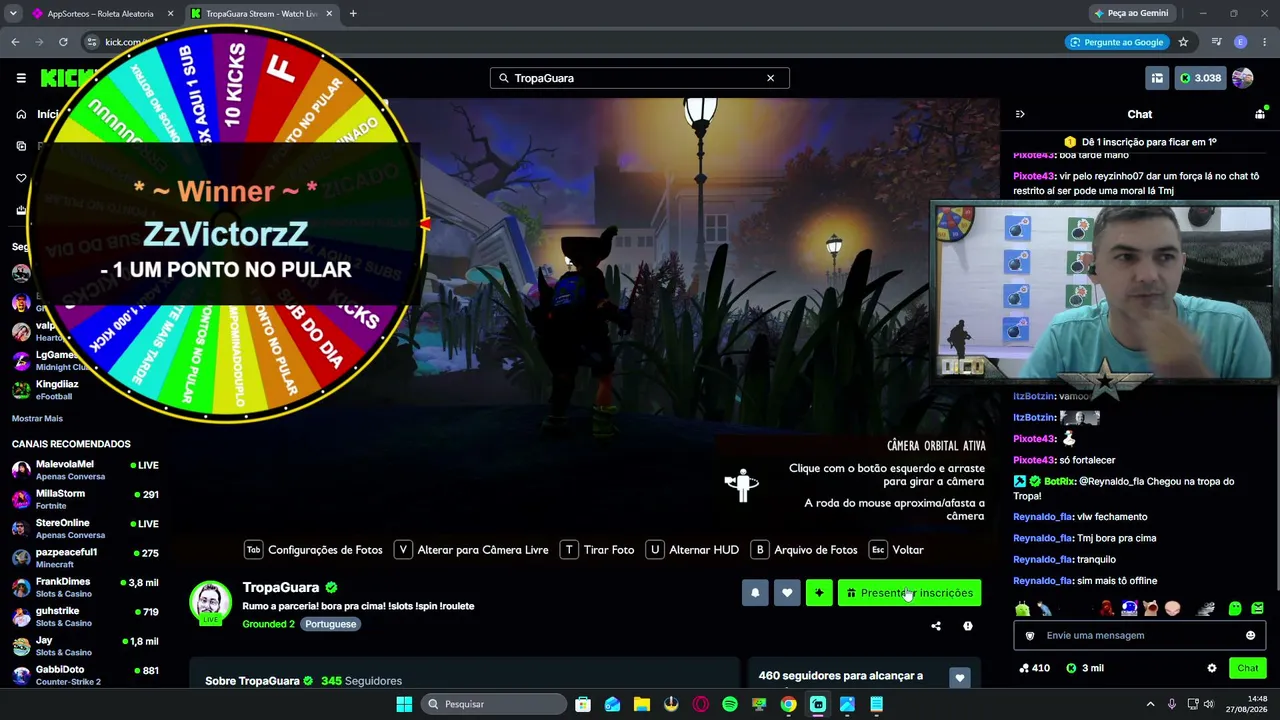
Task: Select the angry green square emote
Action: pos(1257,608)
